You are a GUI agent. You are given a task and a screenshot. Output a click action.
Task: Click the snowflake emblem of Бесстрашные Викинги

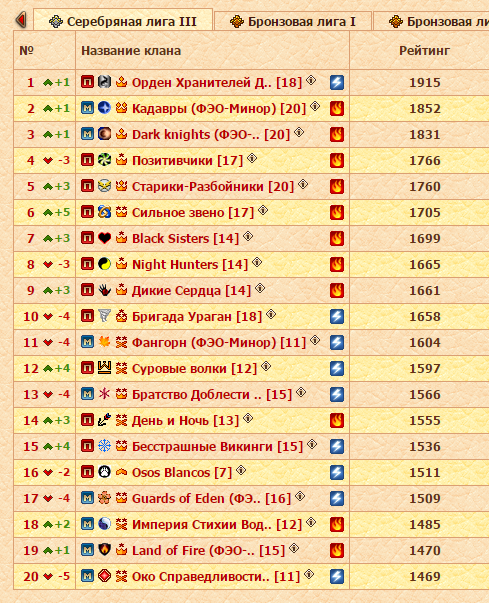[x=104, y=446]
